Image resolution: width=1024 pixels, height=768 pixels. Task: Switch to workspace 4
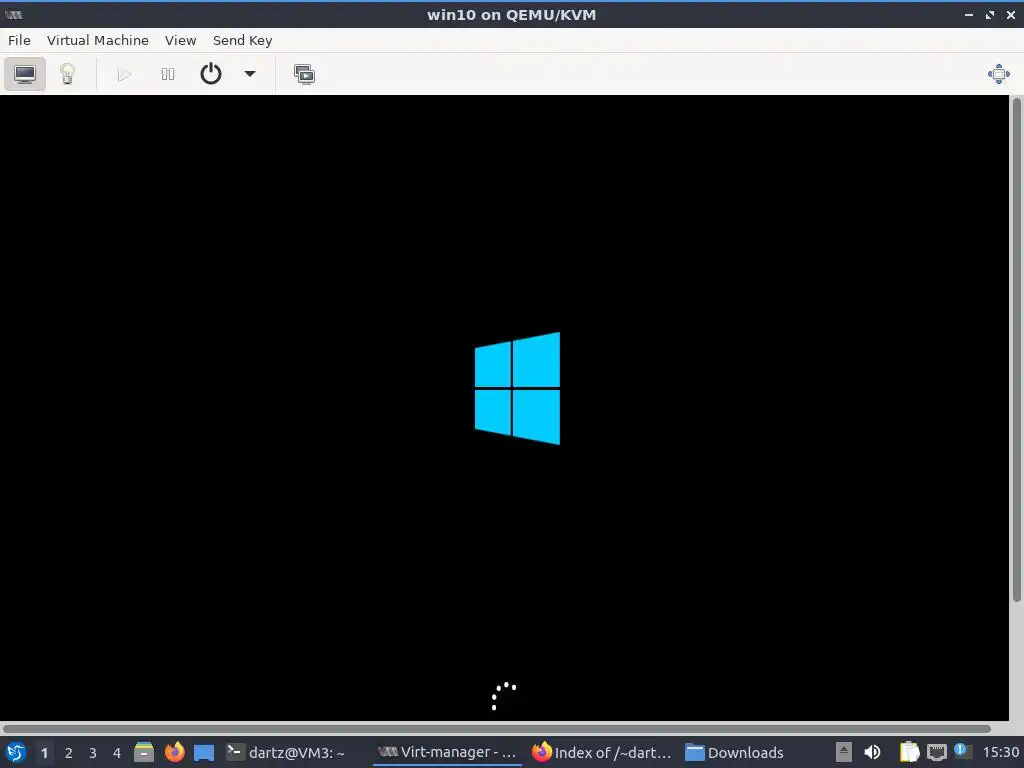pyautogui.click(x=117, y=753)
